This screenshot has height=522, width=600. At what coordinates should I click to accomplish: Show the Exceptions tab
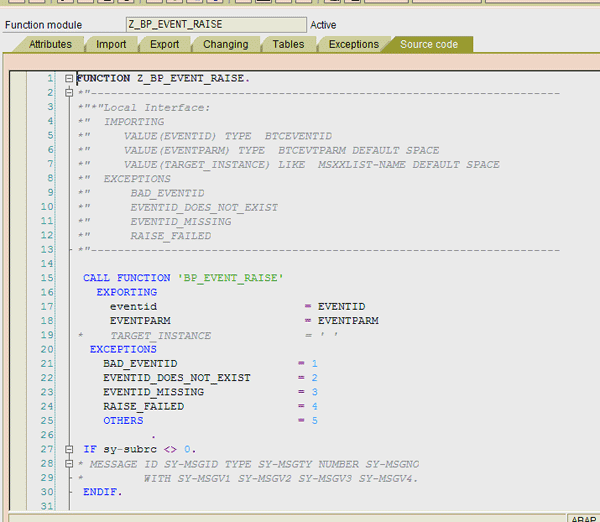click(353, 44)
